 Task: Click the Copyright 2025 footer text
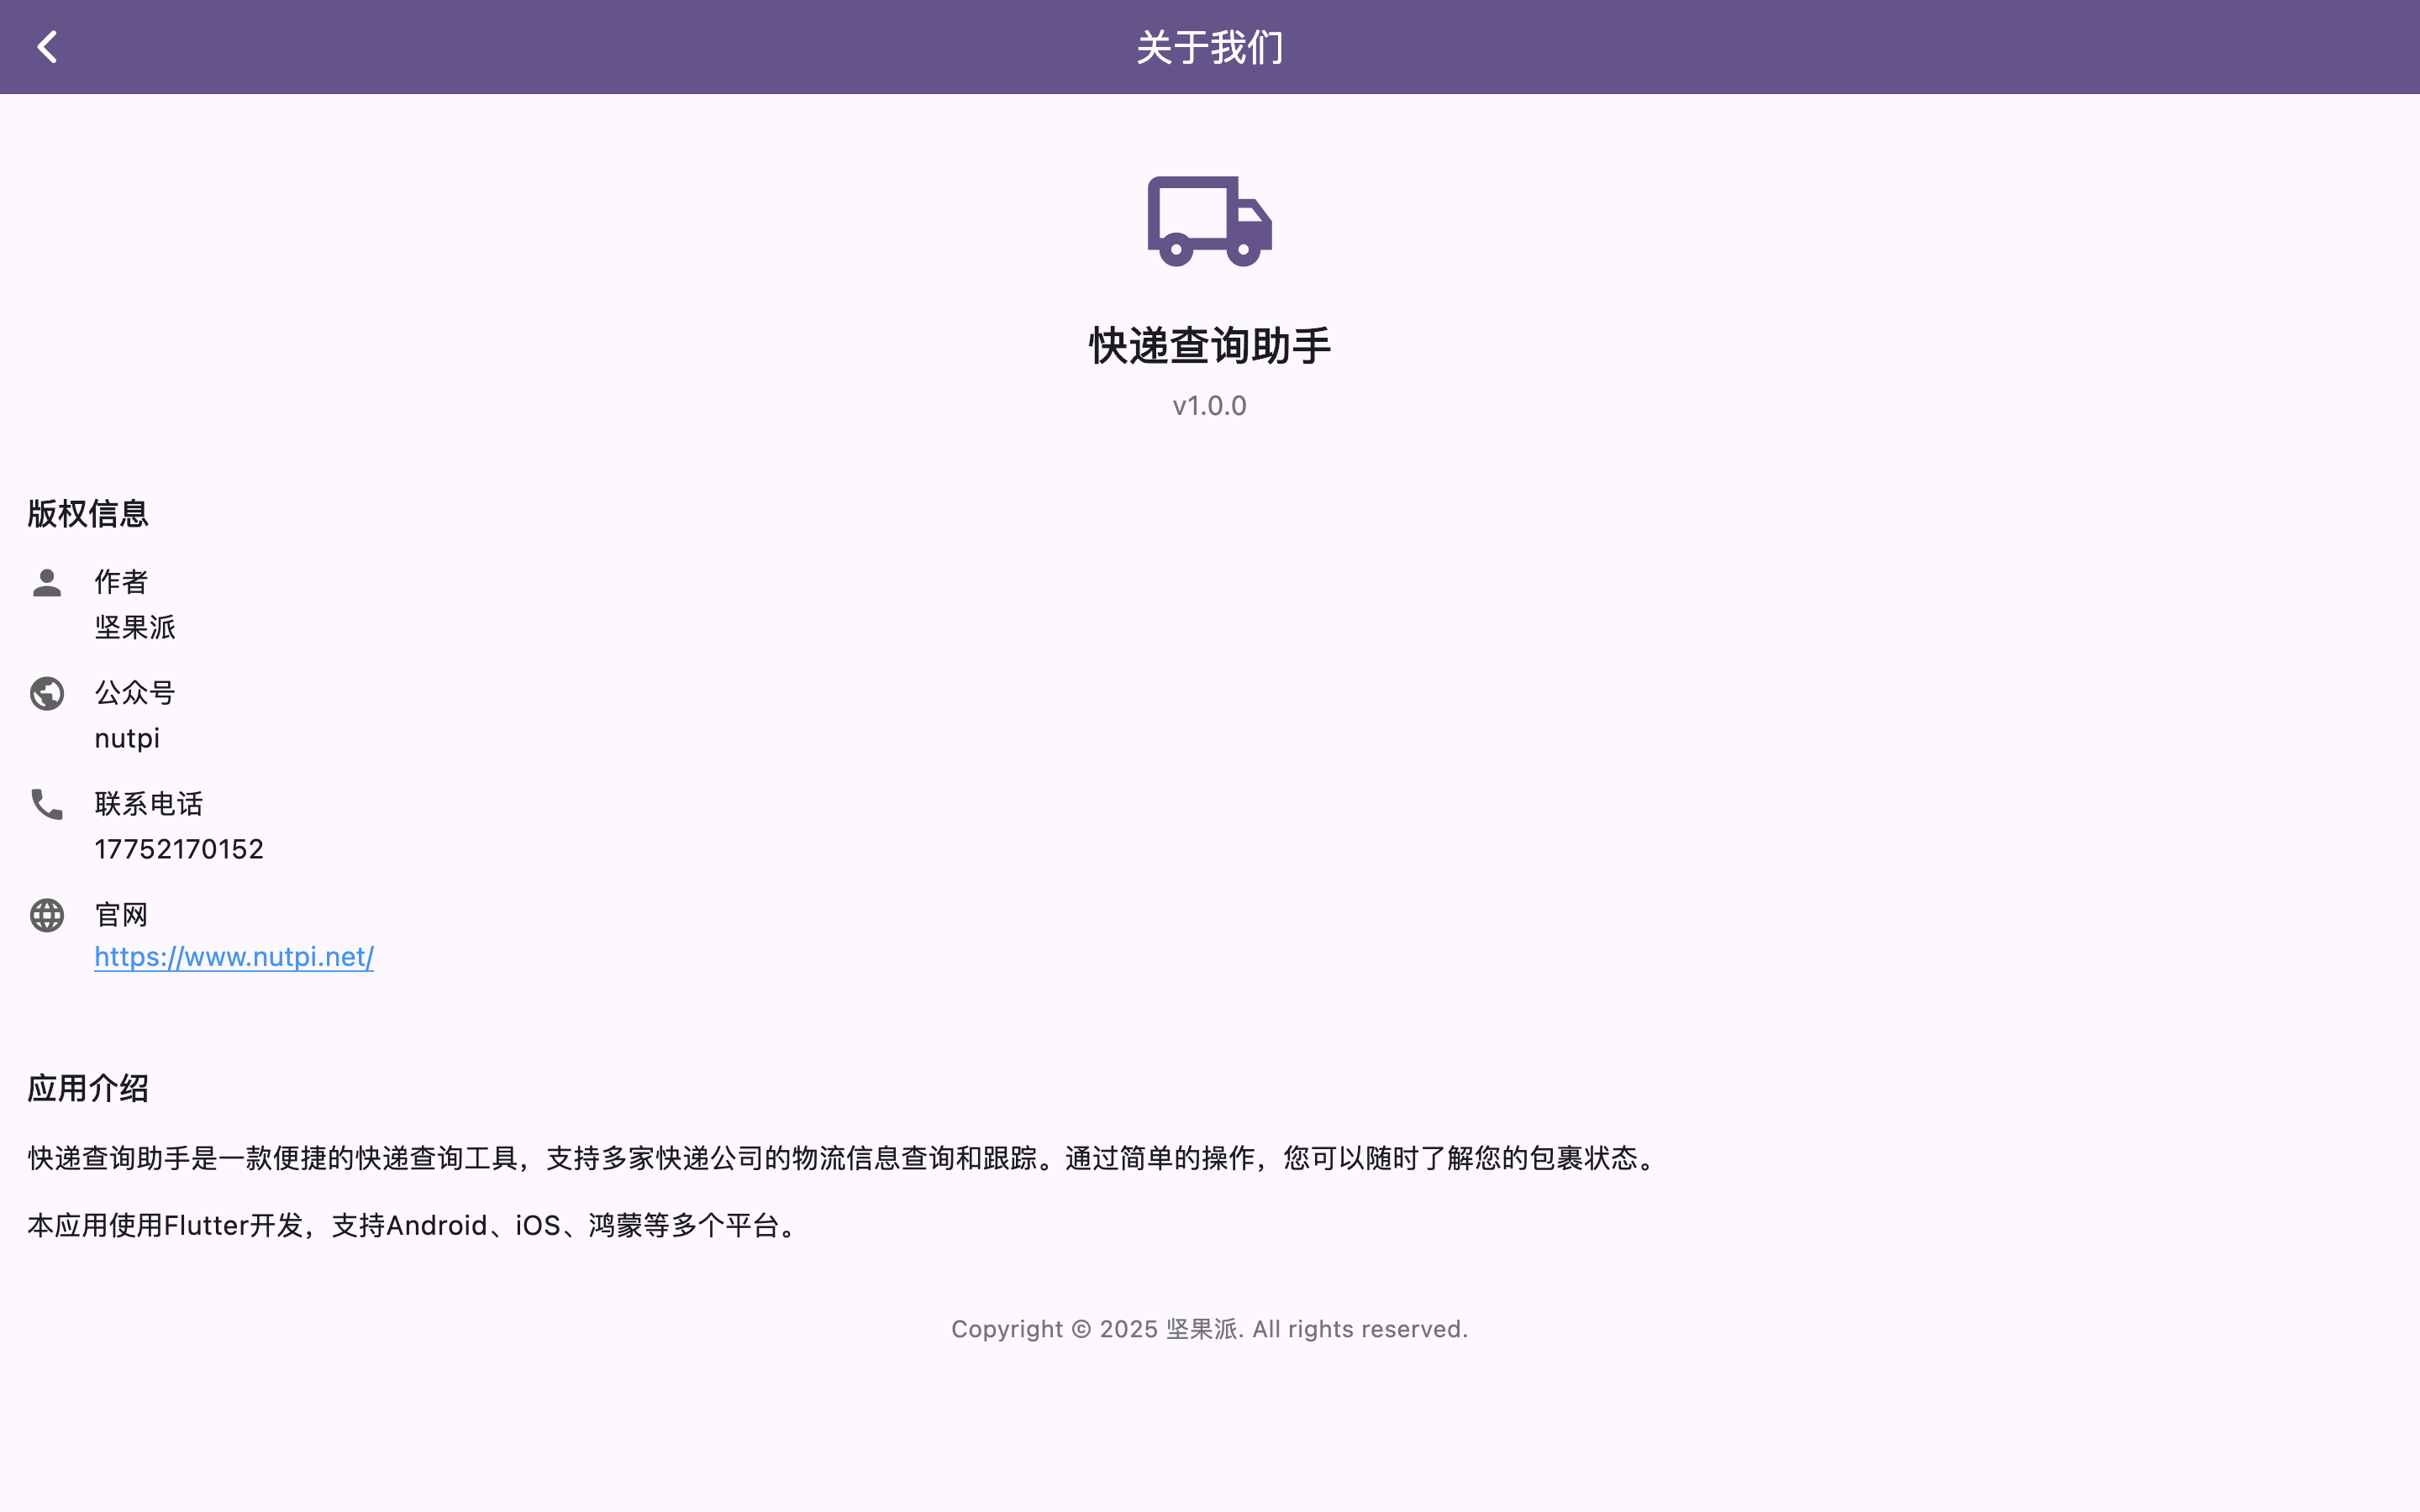point(1209,1329)
